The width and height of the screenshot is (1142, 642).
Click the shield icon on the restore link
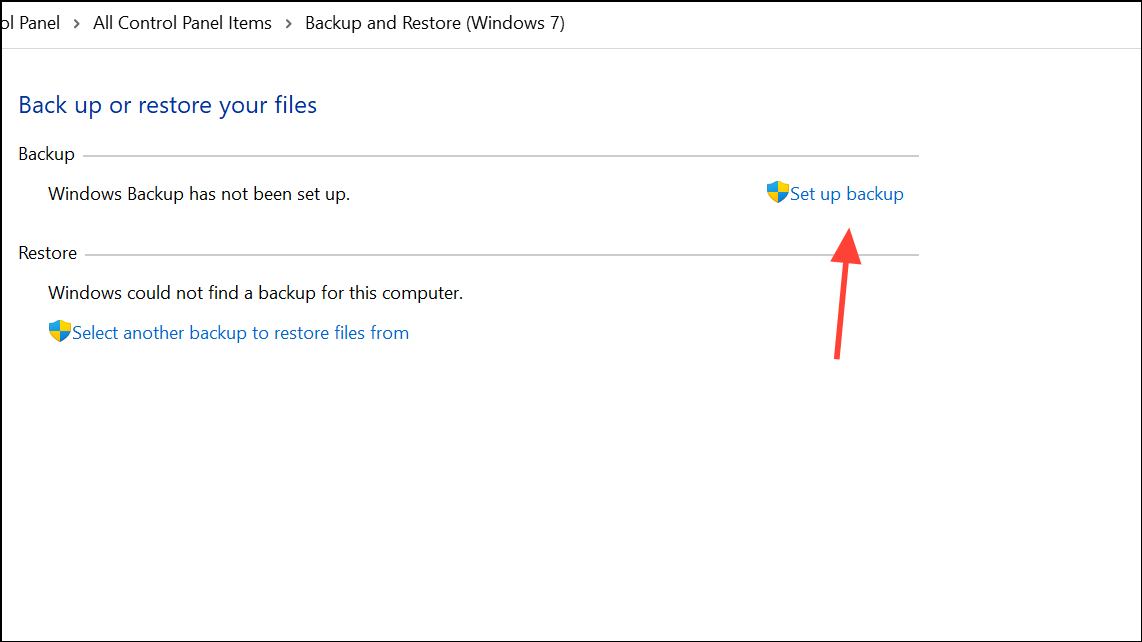pos(59,331)
